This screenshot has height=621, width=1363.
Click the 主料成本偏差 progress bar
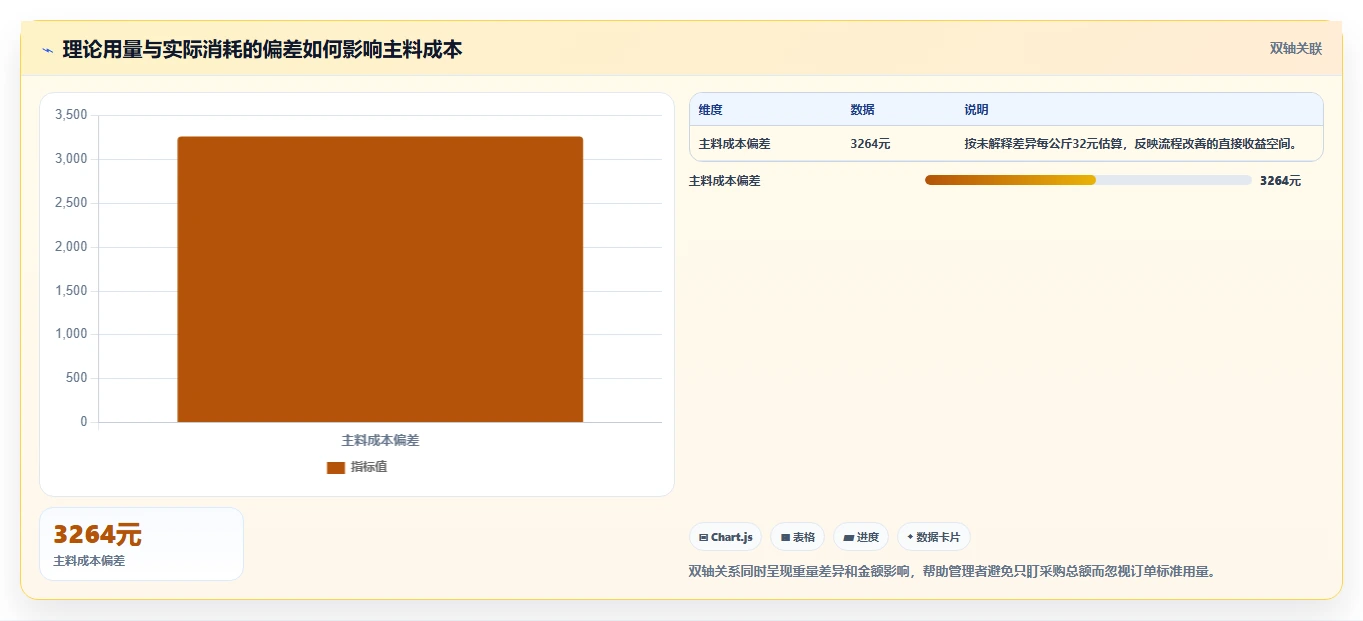(1088, 180)
